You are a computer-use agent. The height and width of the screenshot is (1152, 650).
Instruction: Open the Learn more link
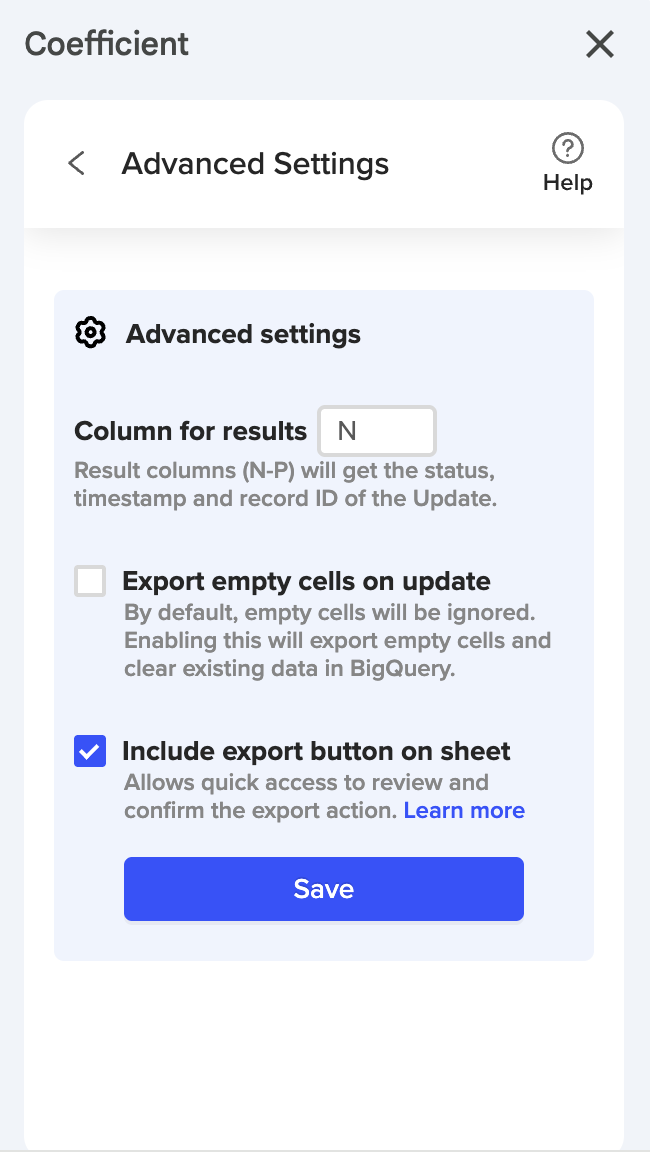464,810
